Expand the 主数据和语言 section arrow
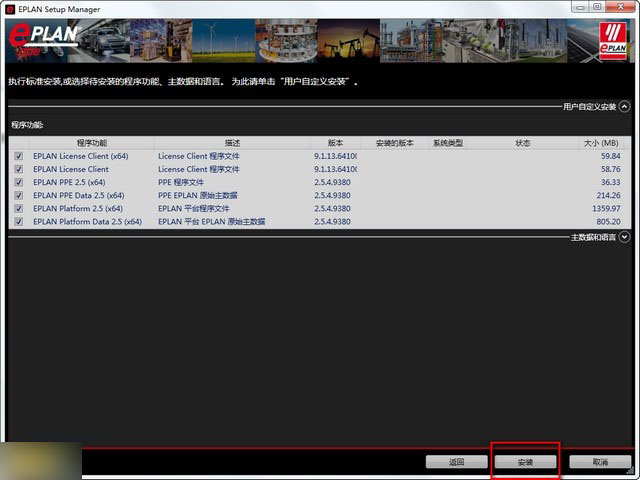Screen dimensions: 640x480 tap(624, 237)
